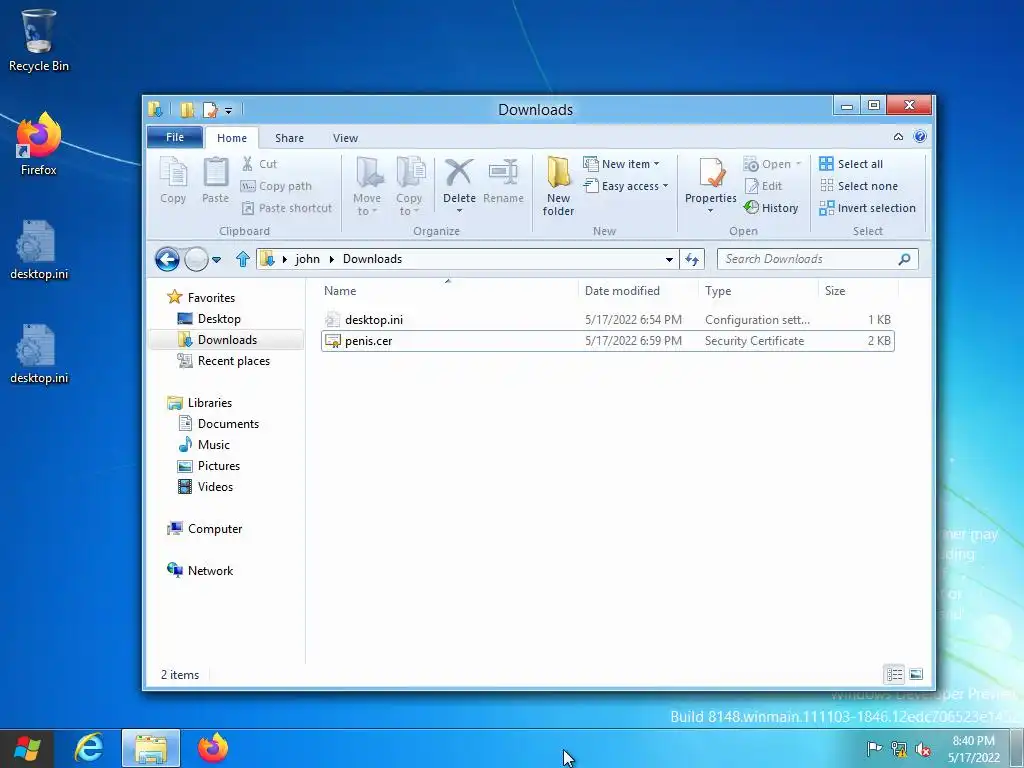Click Copy path in the ribbon
The height and width of the screenshot is (768, 1024).
pos(276,186)
